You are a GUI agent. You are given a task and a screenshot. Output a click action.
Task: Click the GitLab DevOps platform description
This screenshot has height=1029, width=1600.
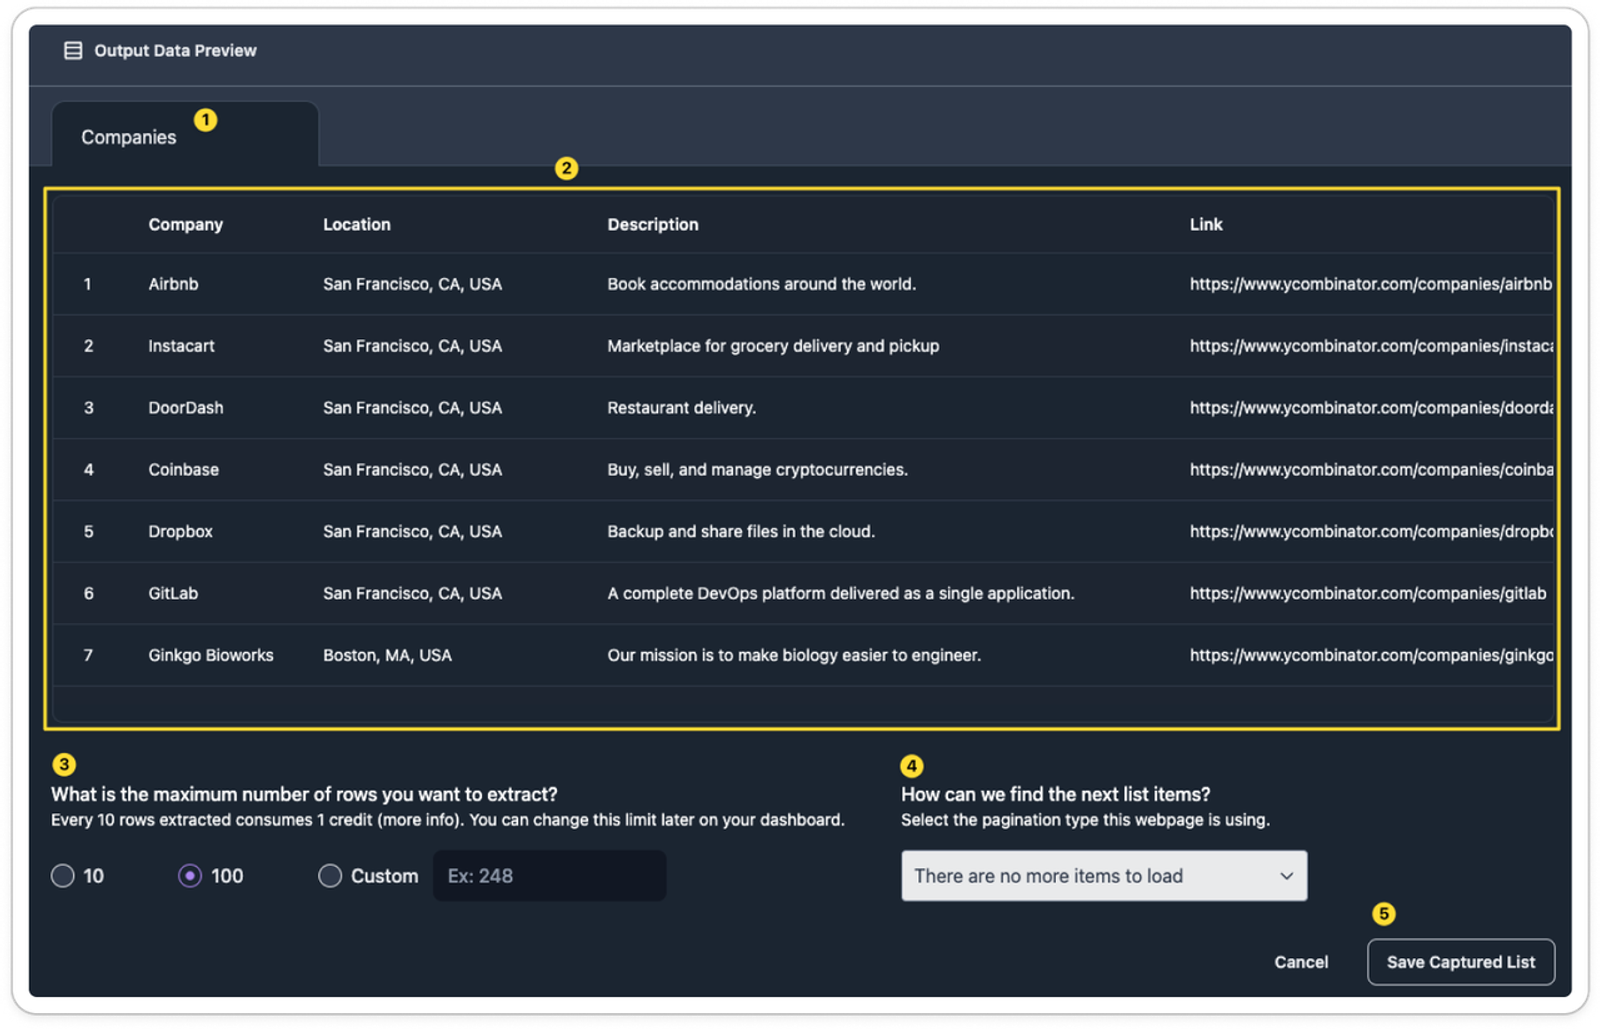[841, 593]
